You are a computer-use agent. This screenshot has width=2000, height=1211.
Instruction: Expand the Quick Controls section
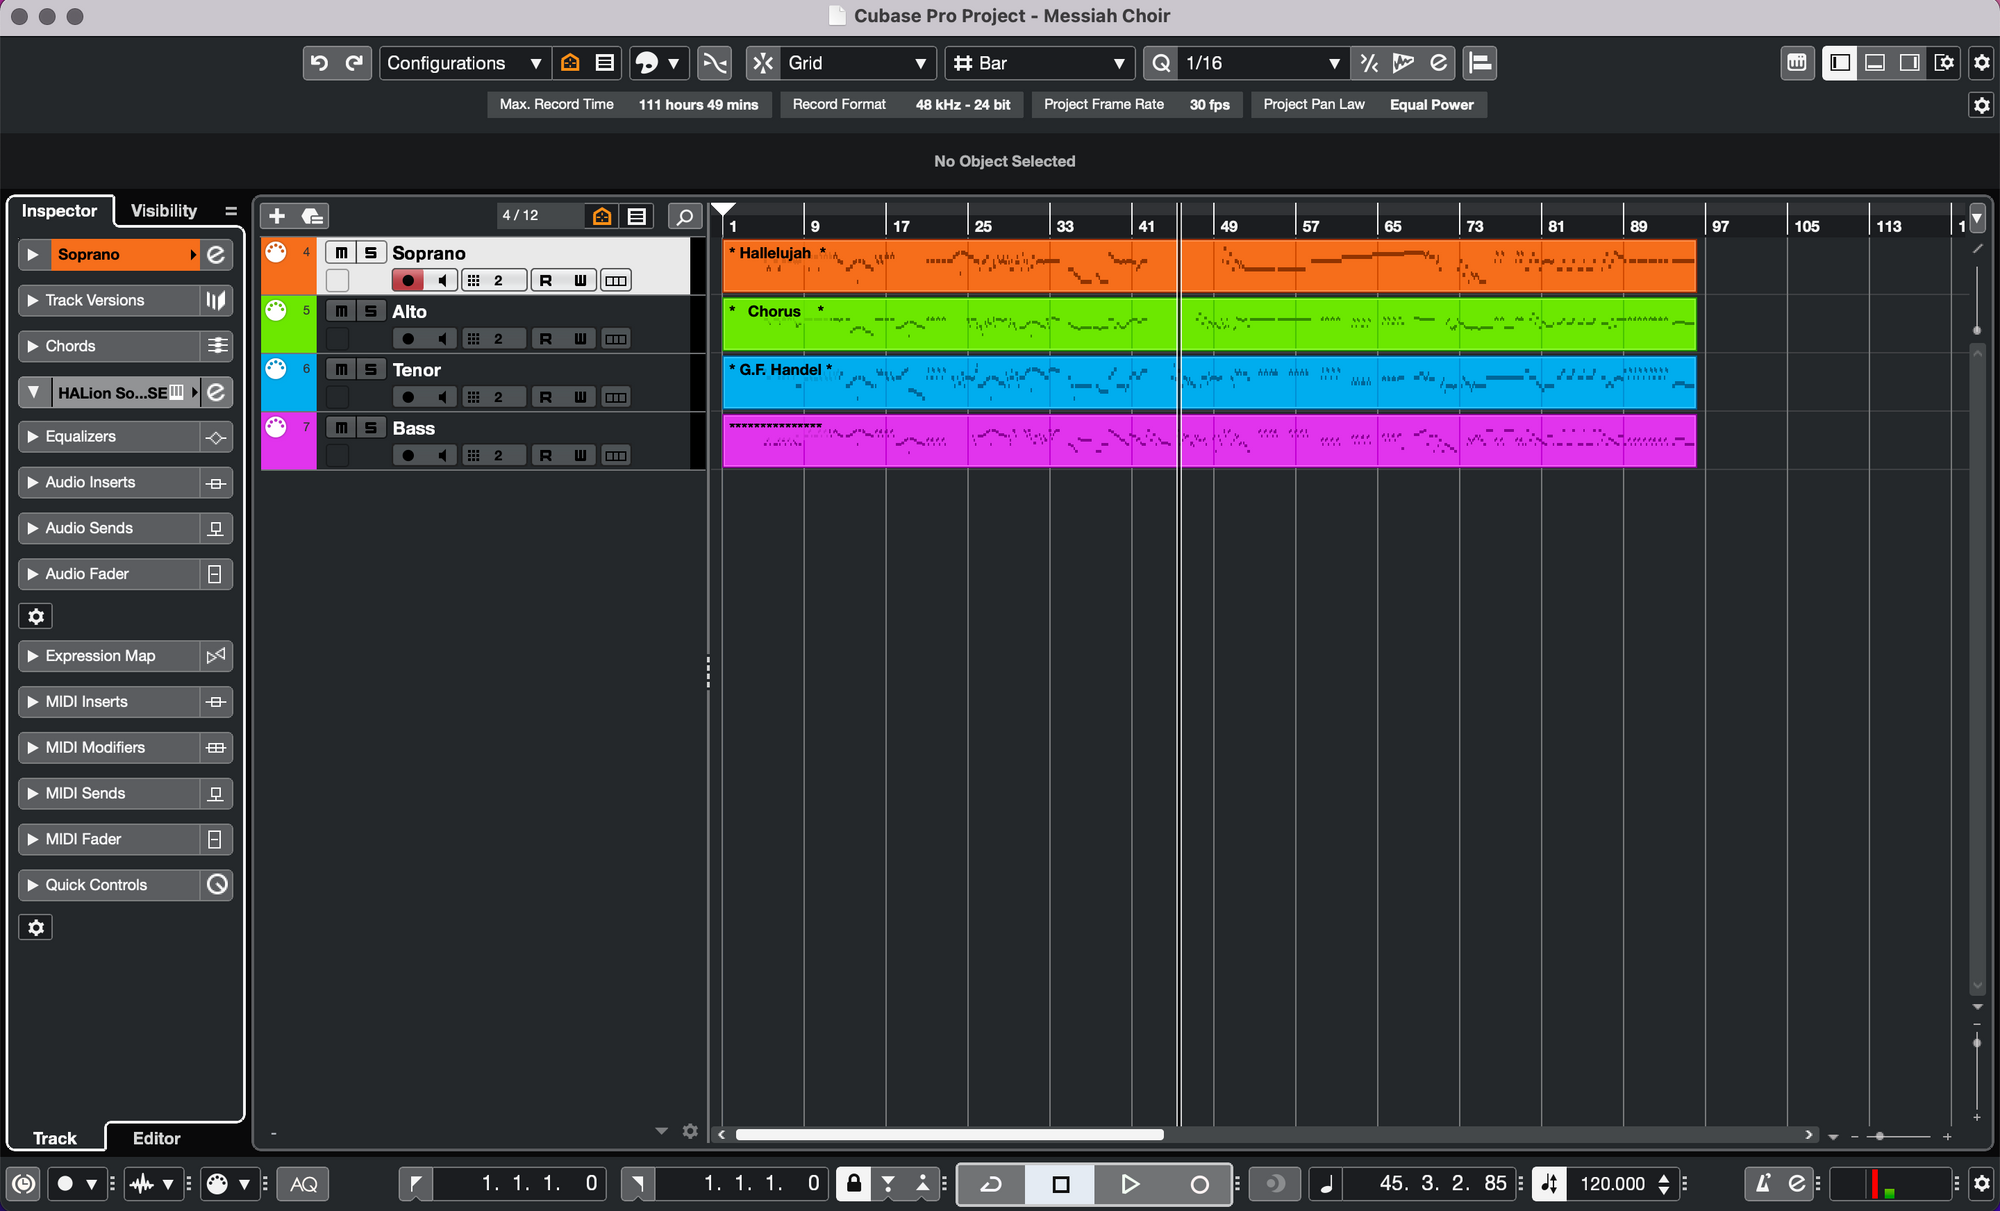pos(110,885)
